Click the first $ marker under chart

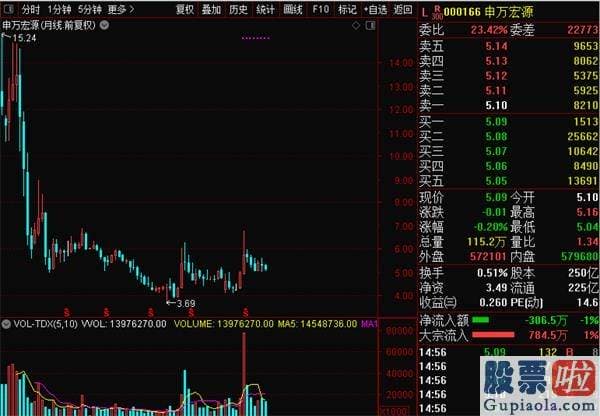pos(67,312)
